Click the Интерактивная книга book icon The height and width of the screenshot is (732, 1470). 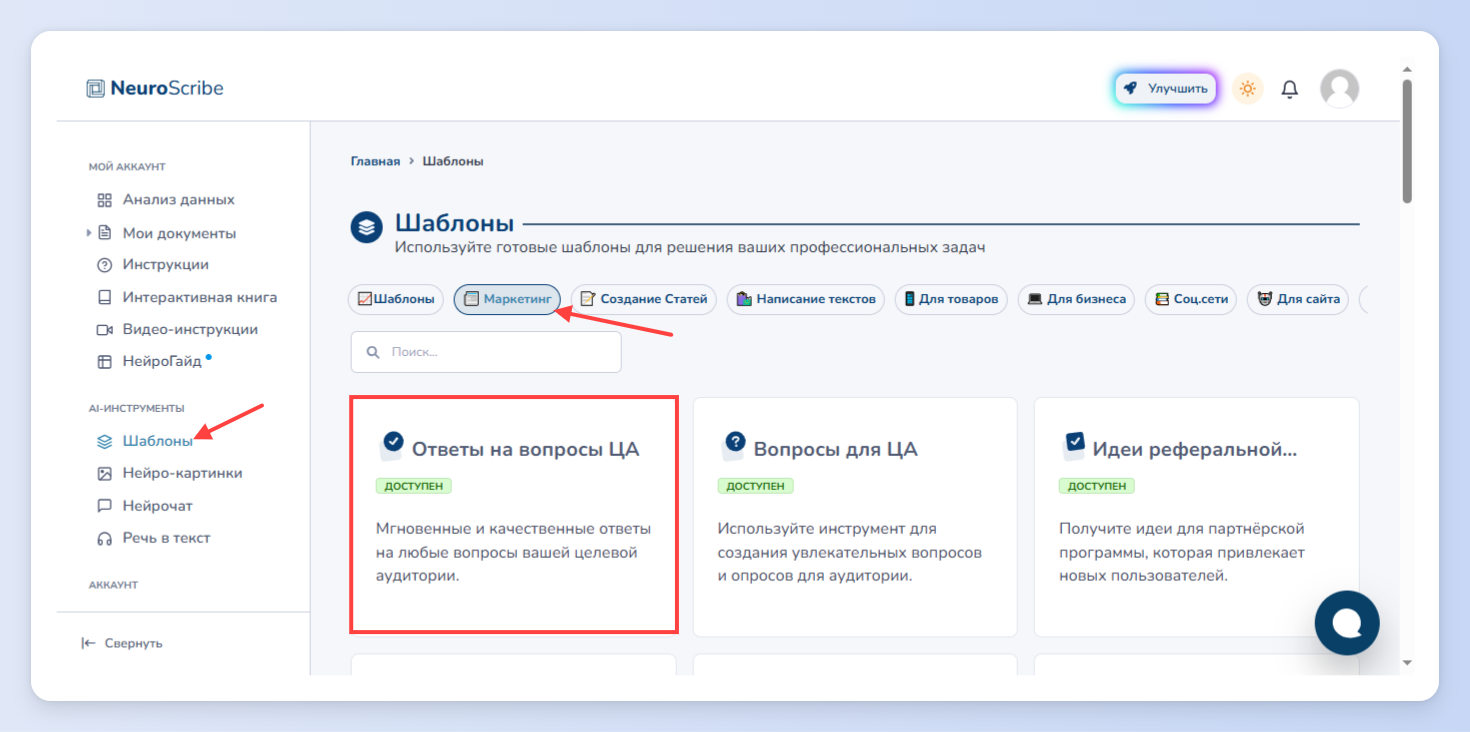tap(104, 297)
